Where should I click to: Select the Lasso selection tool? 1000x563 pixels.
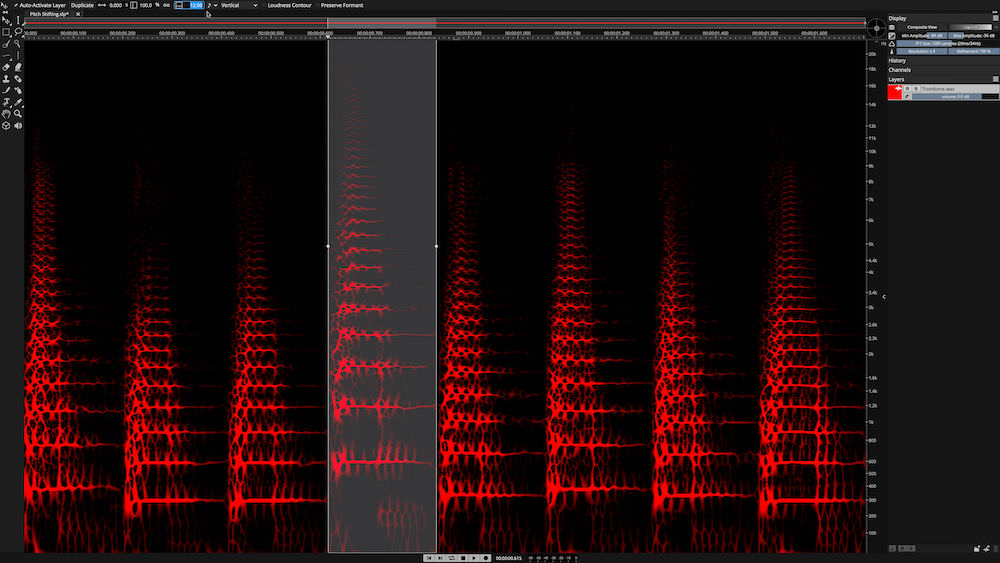(18, 32)
